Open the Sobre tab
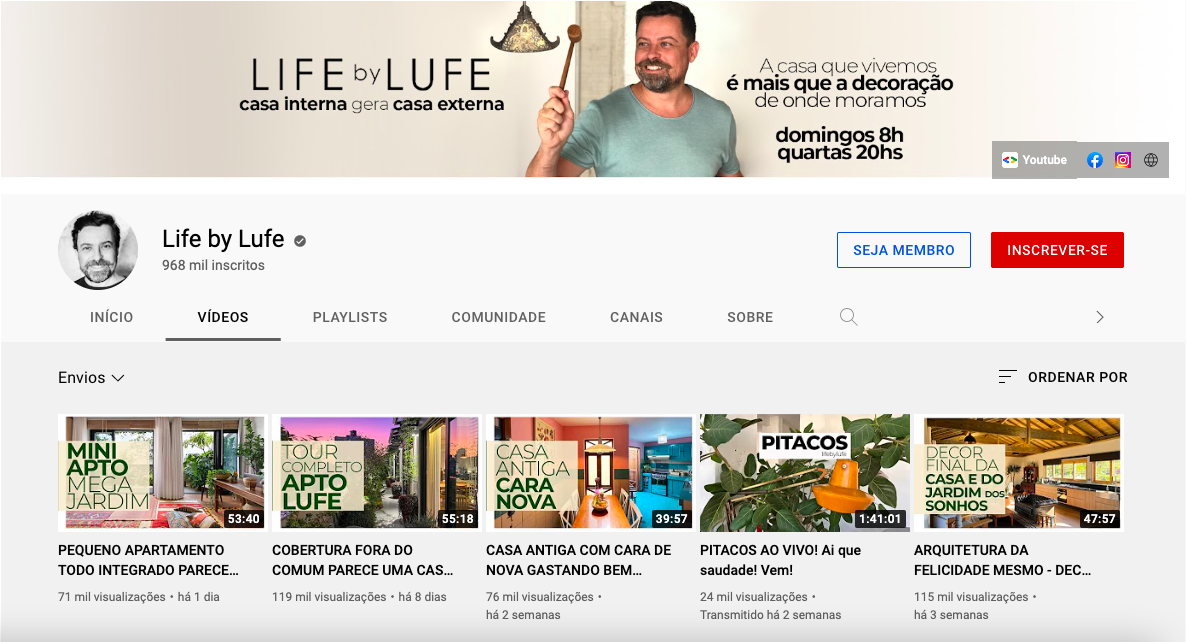1186x642 pixels. click(x=750, y=317)
